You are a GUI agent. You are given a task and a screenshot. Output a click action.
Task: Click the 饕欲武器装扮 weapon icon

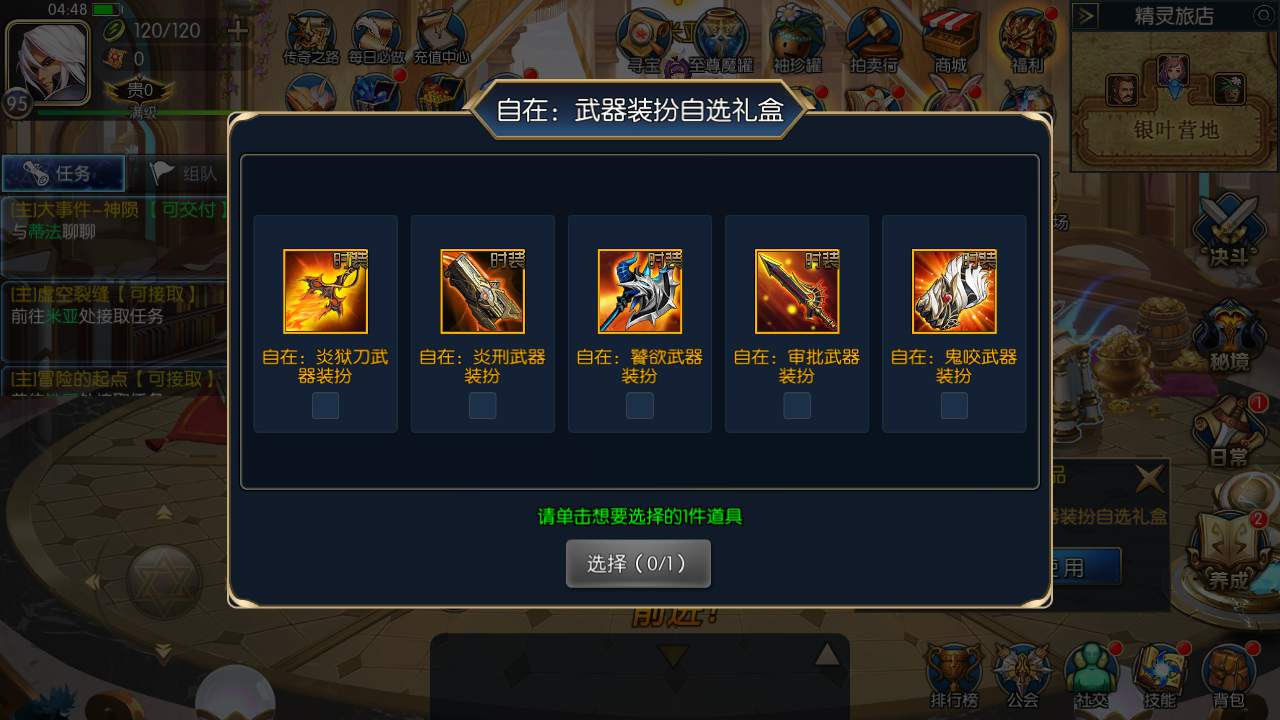tap(640, 291)
